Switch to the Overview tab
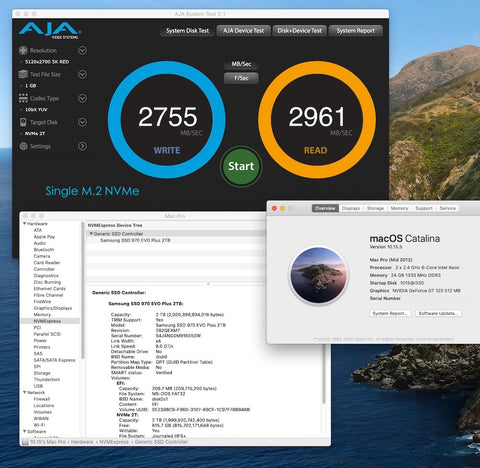Screen dimensions: 480x468 click(x=325, y=208)
